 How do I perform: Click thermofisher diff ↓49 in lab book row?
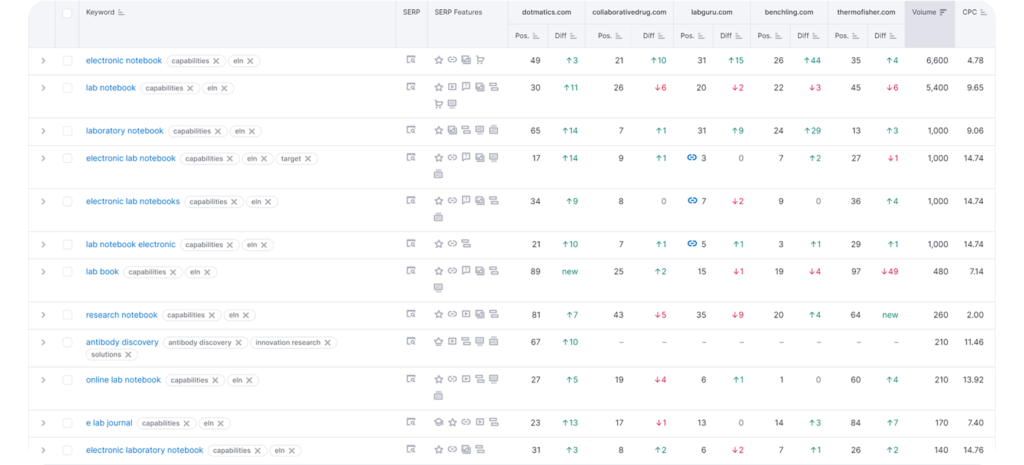[x=889, y=272]
